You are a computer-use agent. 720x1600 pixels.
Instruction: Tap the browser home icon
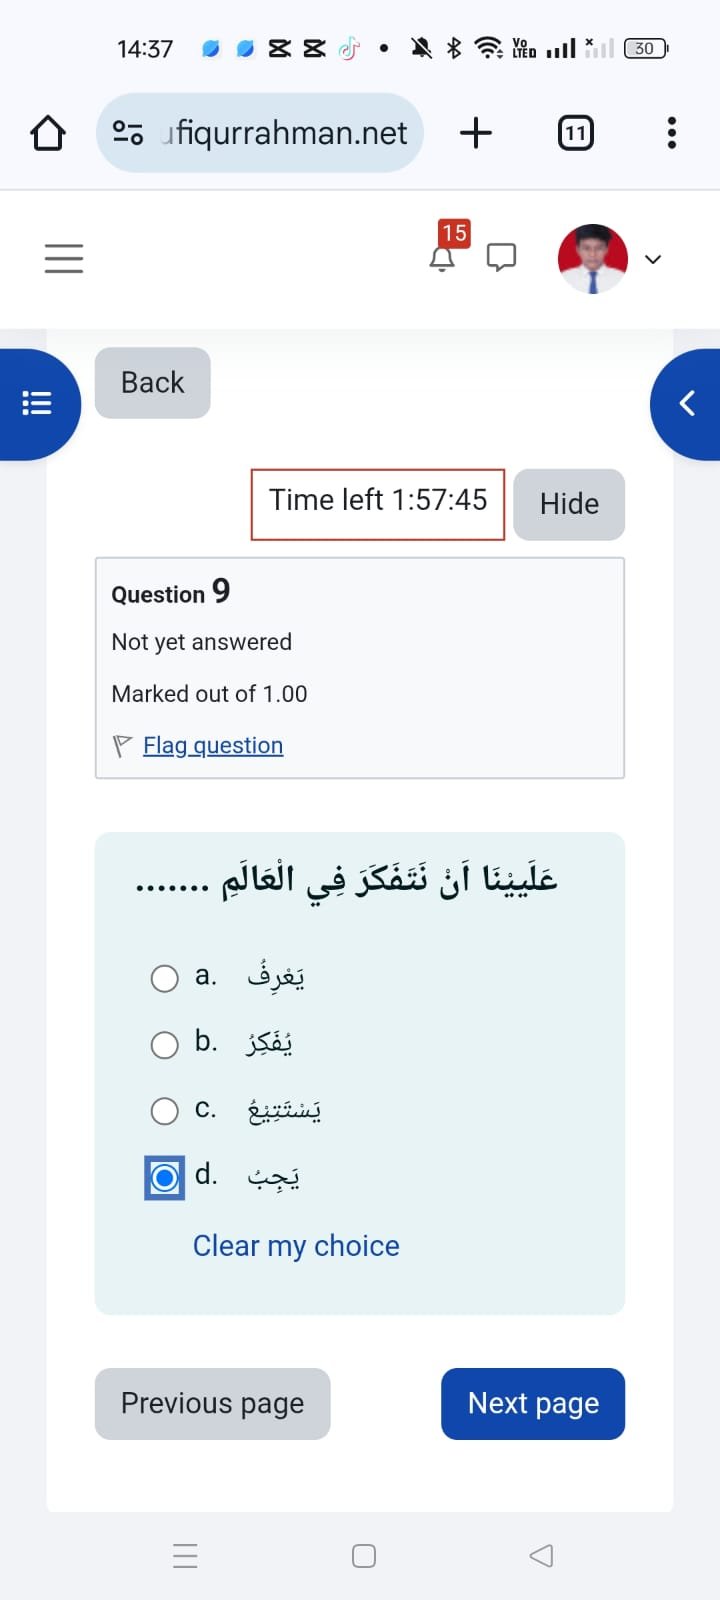(48, 133)
